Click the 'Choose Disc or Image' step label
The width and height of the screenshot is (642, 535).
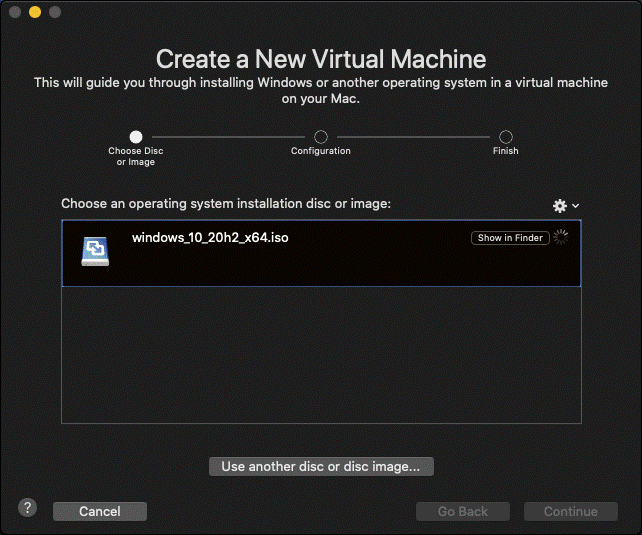click(x=136, y=156)
